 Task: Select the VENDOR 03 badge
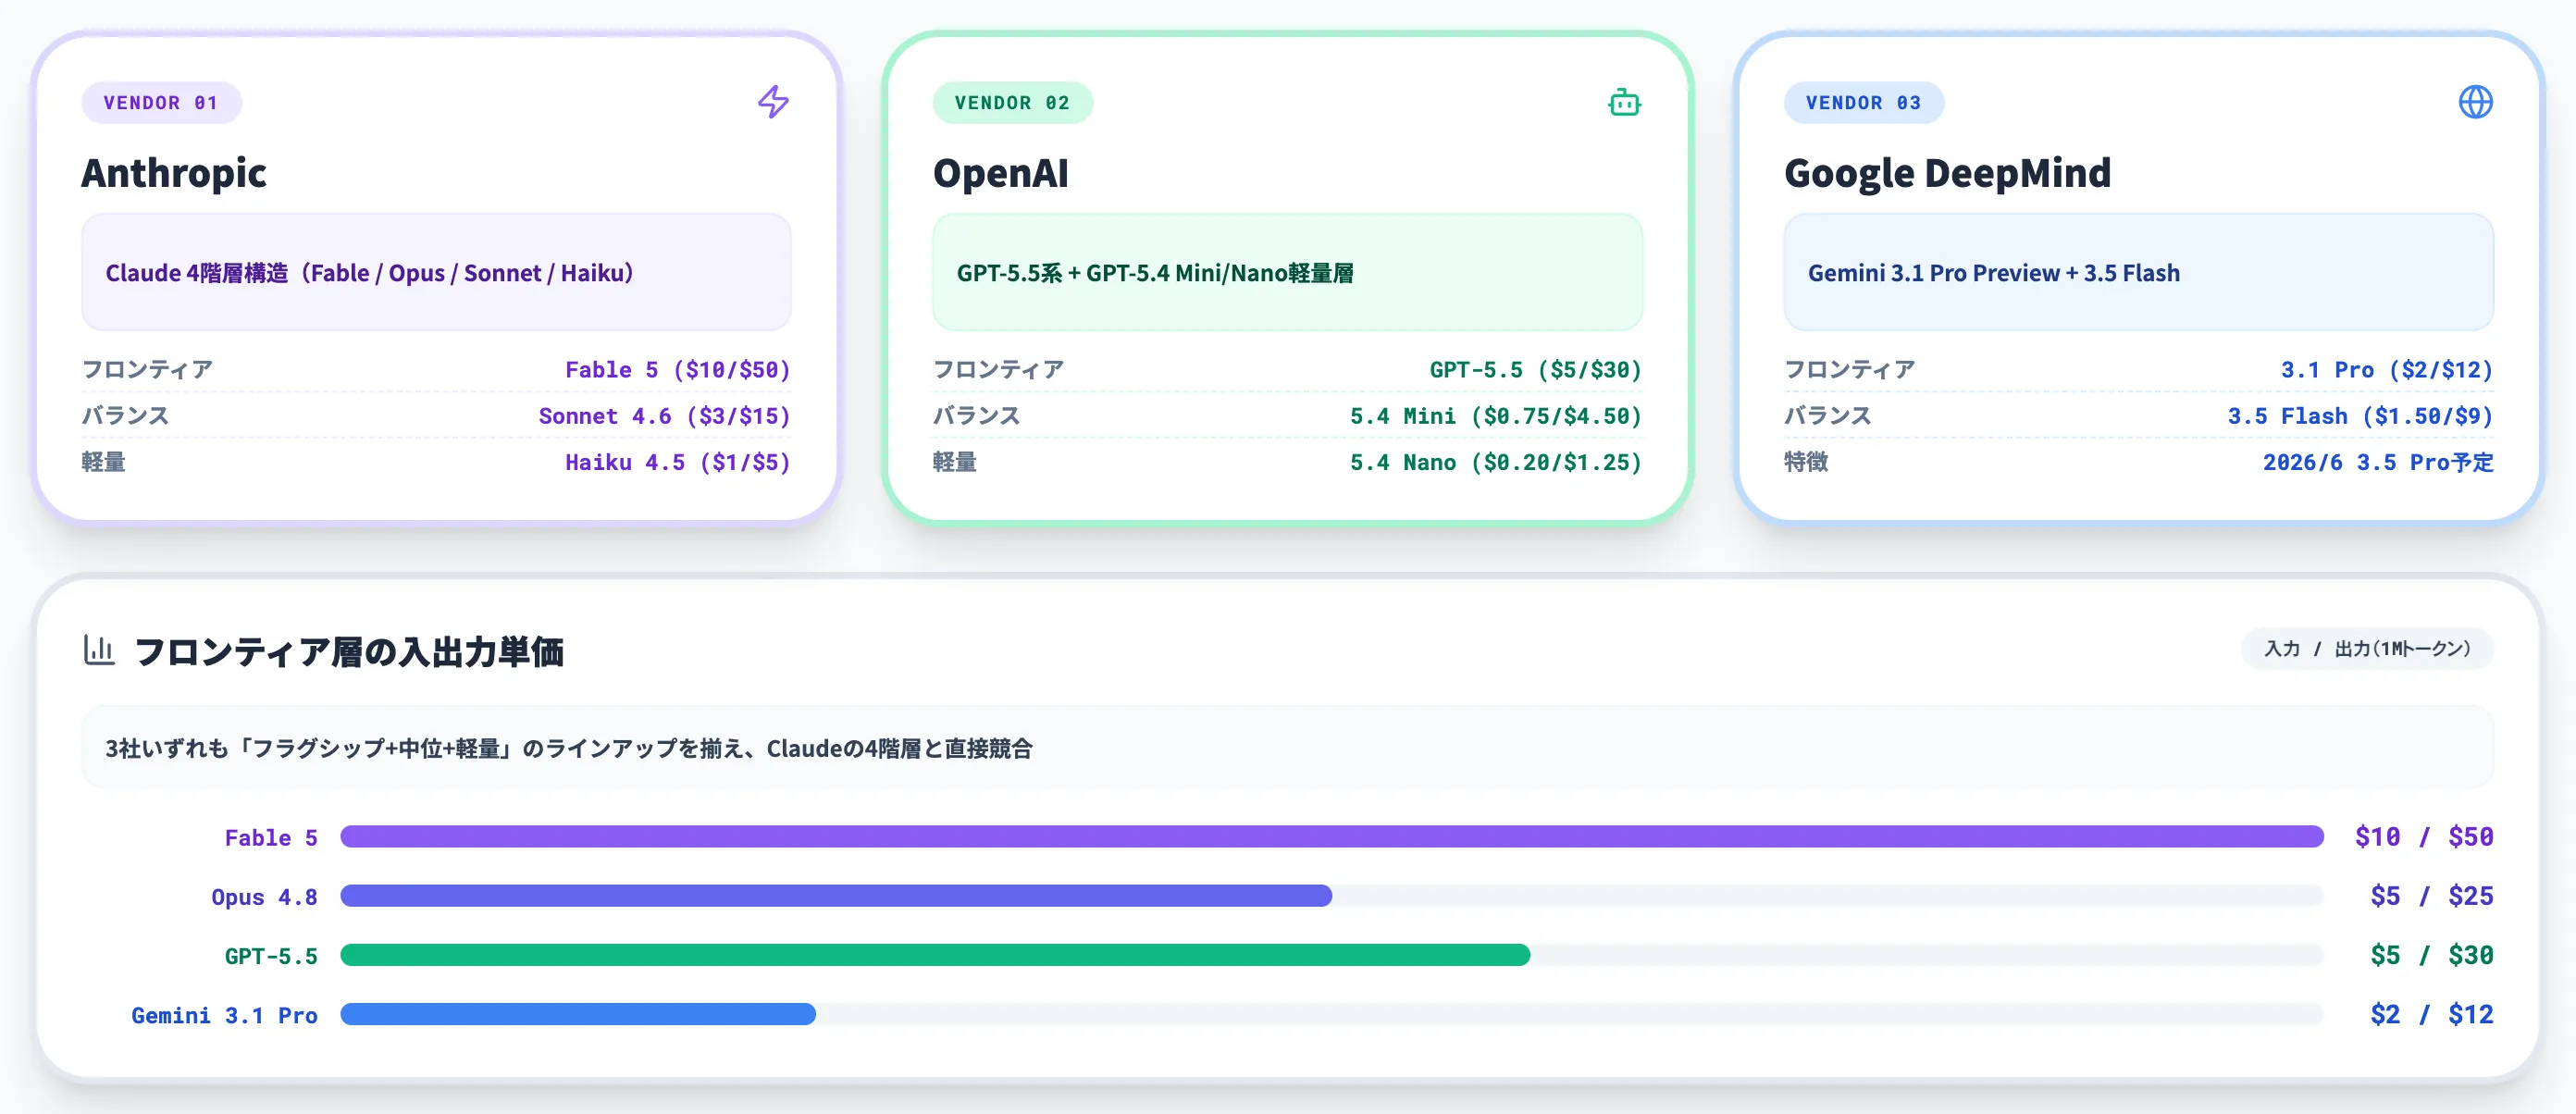click(x=1863, y=103)
